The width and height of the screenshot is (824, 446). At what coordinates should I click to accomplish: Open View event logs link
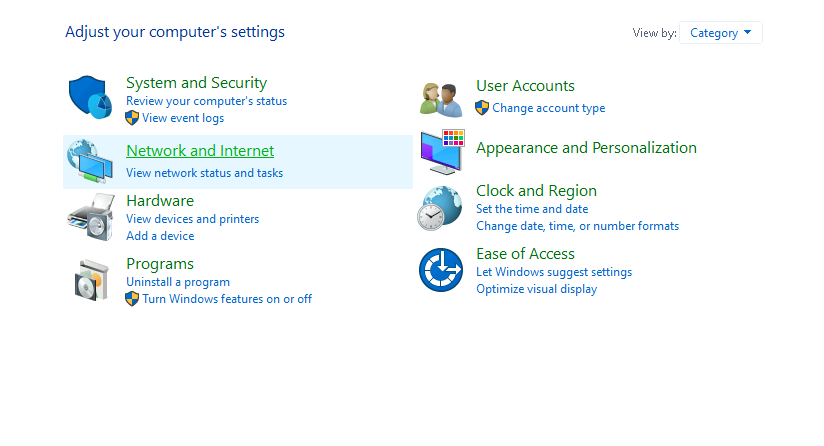(x=183, y=118)
